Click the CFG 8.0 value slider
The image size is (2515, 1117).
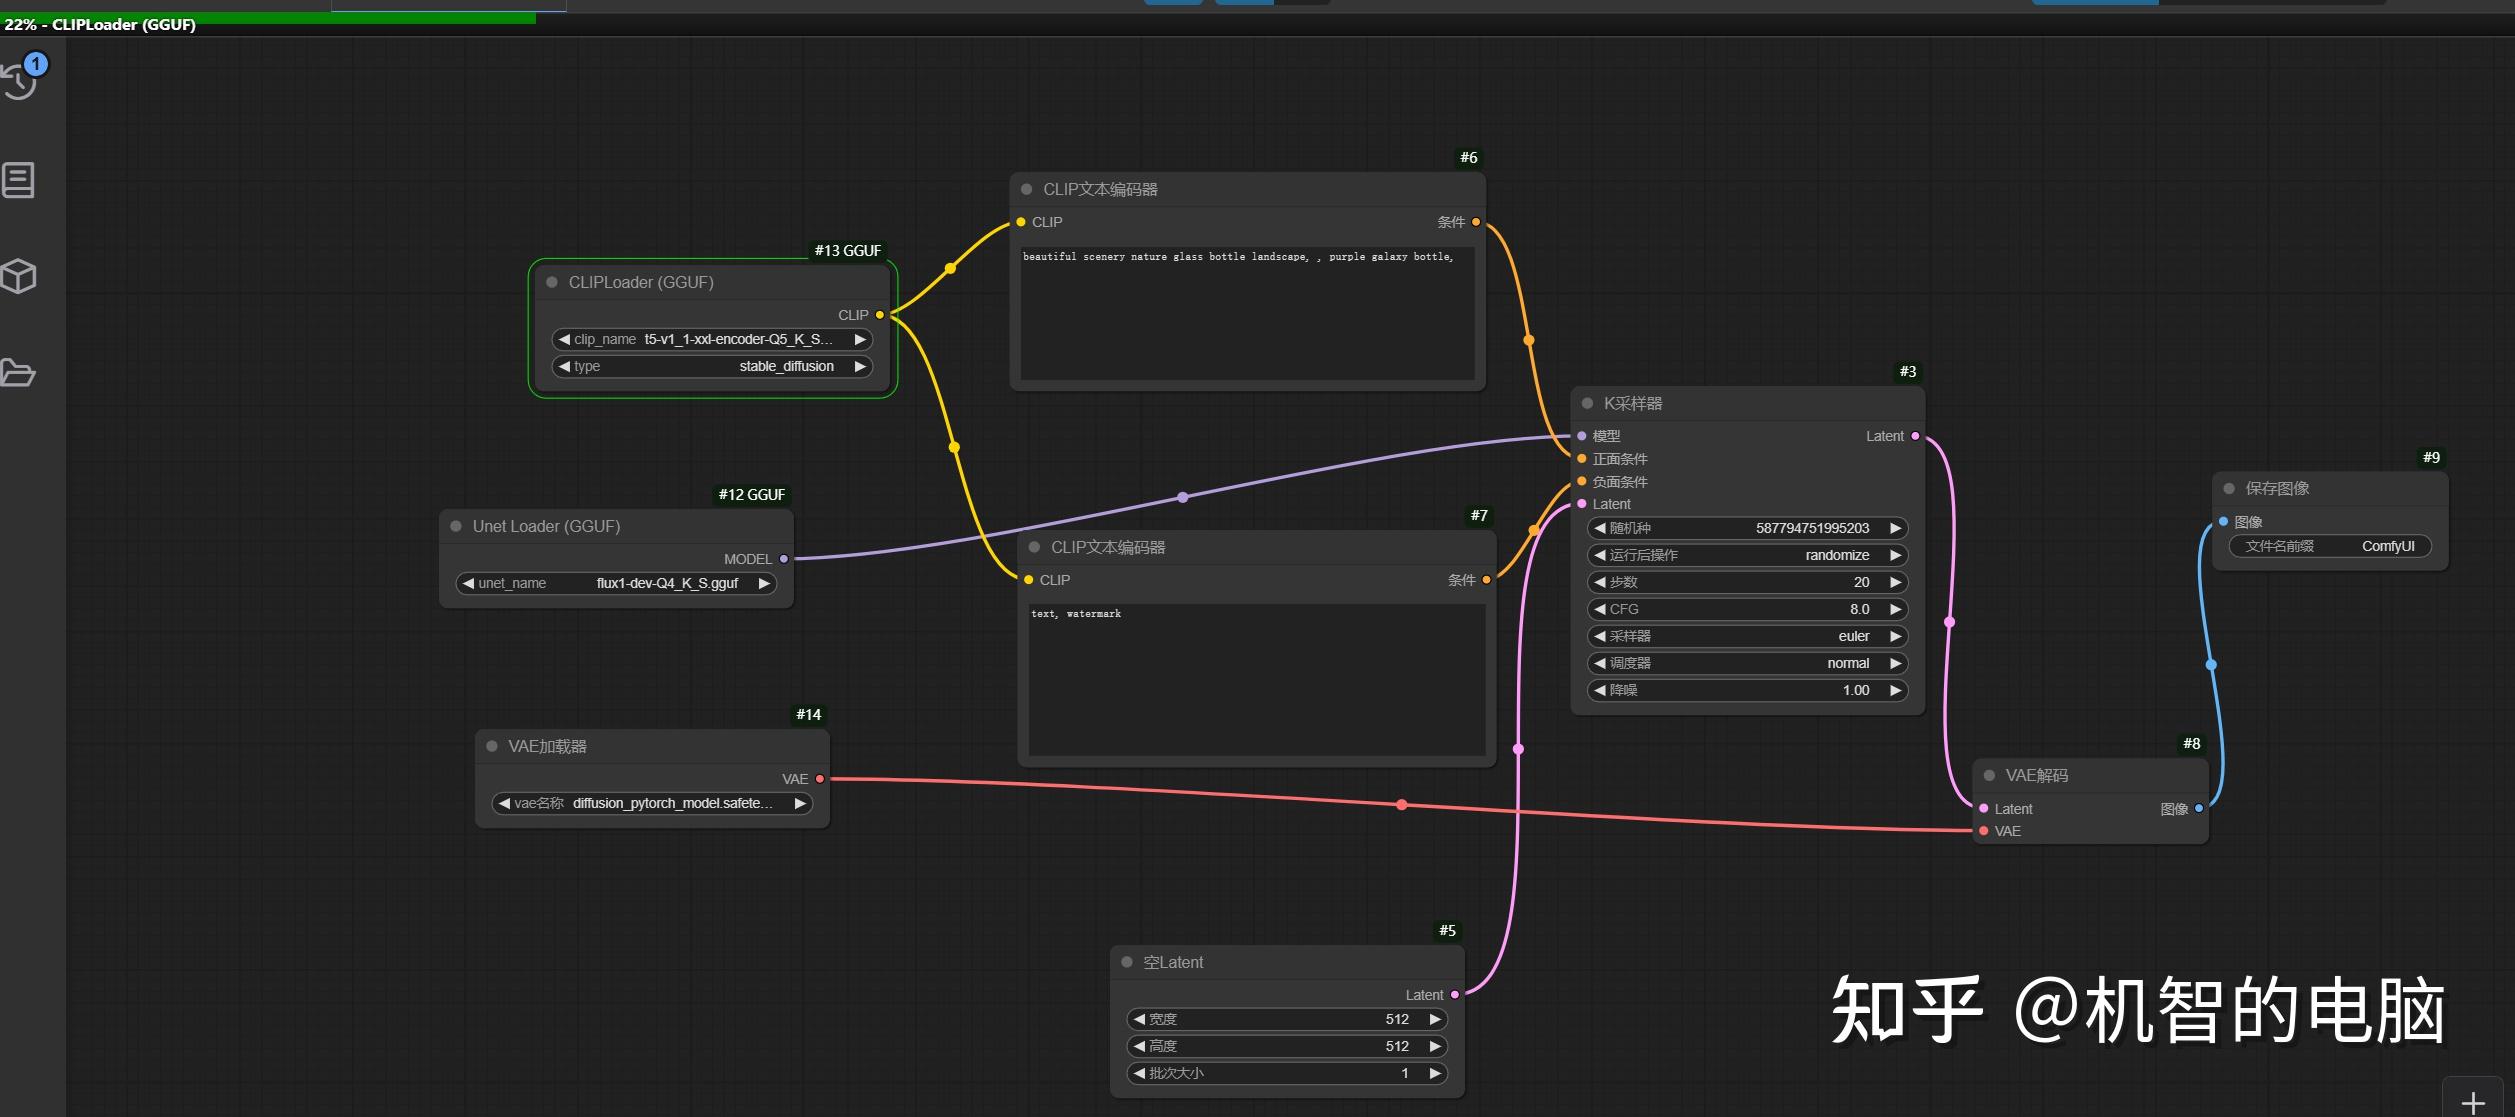click(1747, 609)
